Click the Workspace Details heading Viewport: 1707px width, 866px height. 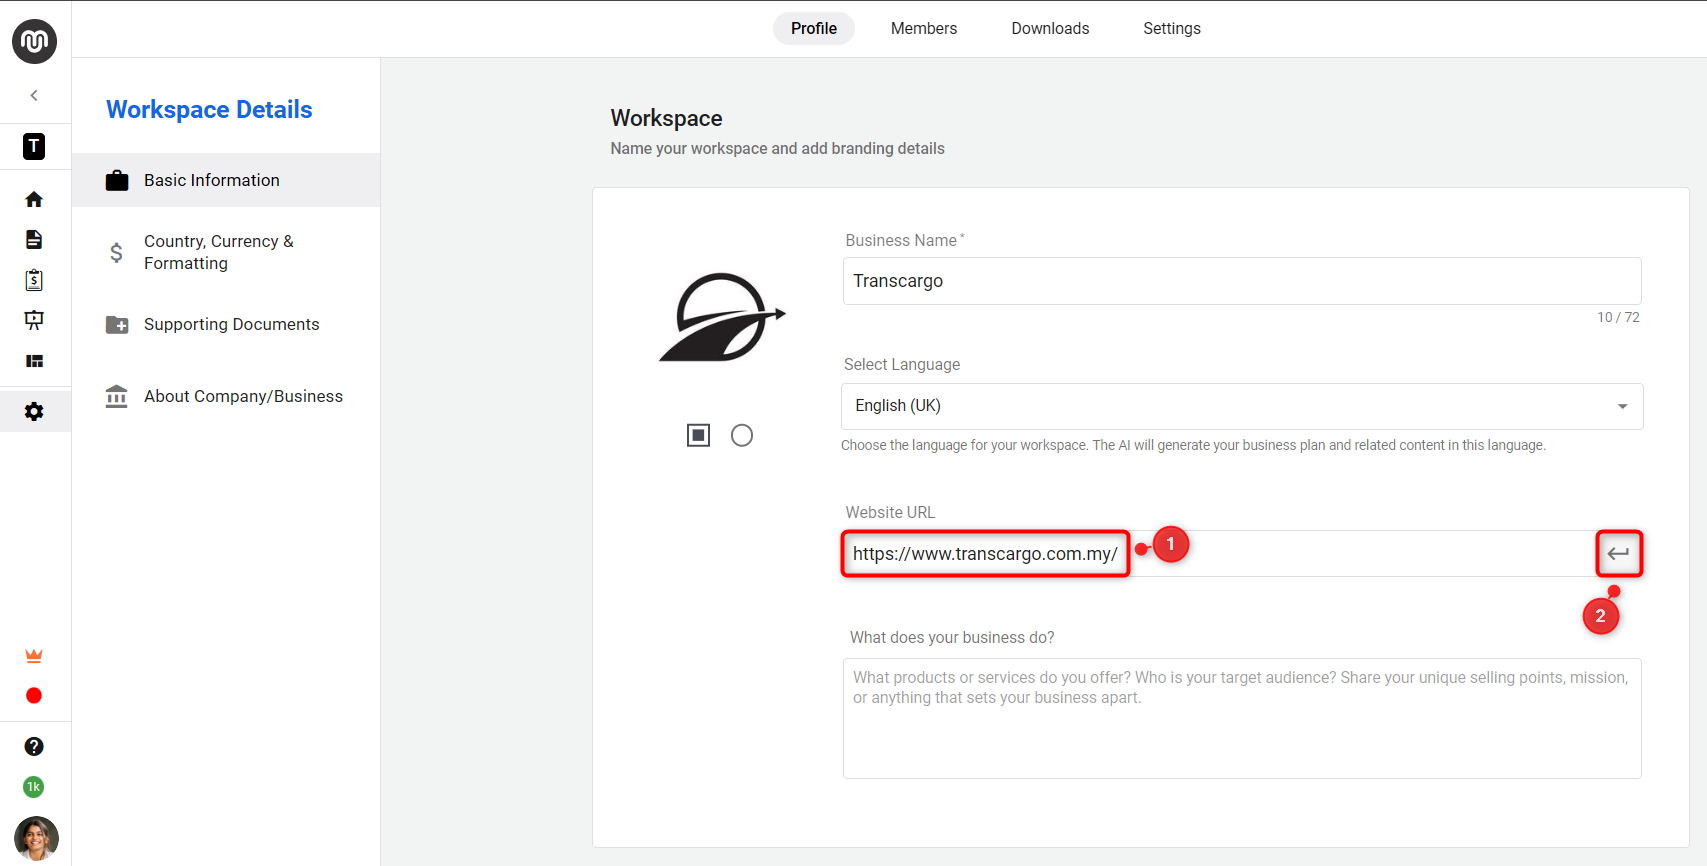tap(209, 109)
